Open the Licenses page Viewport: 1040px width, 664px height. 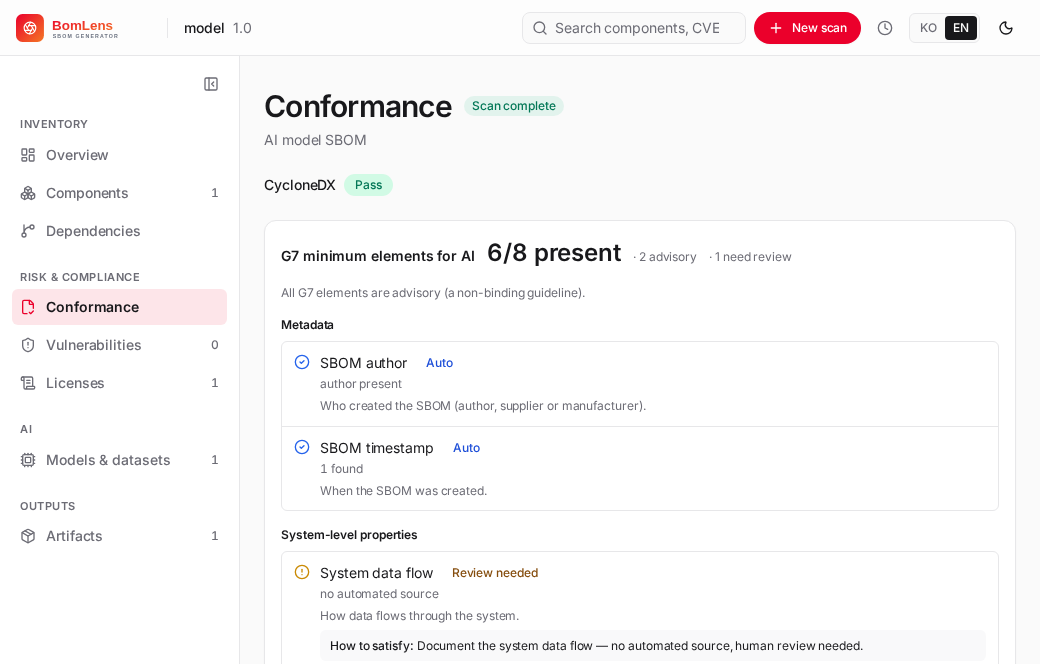(119, 383)
